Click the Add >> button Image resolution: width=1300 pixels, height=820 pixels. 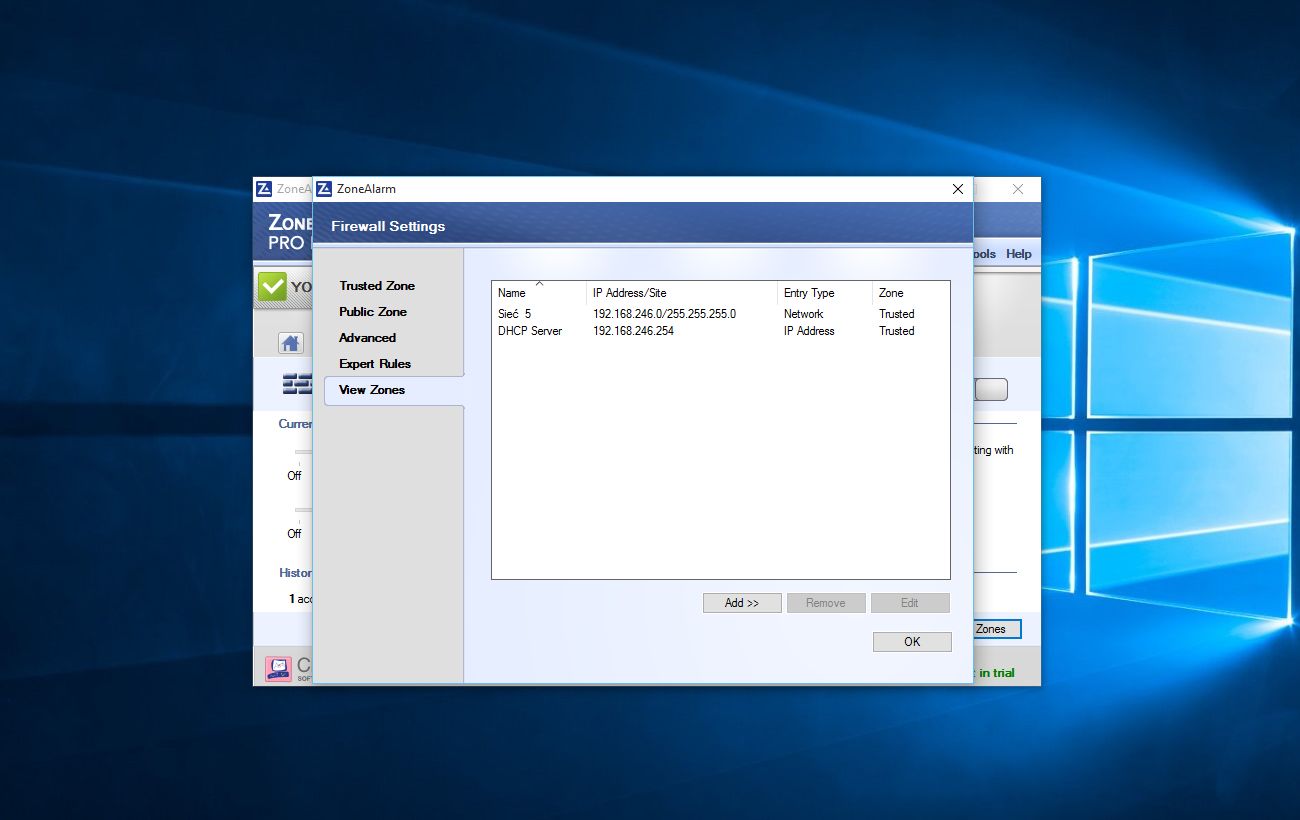click(742, 603)
